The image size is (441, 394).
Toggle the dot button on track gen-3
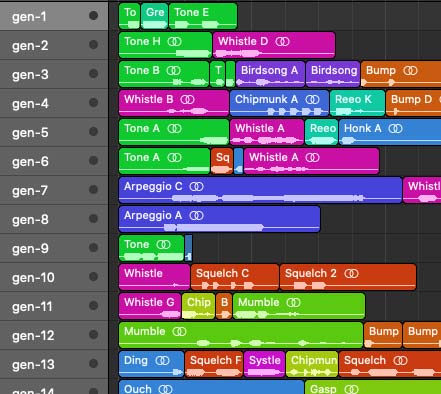(94, 73)
